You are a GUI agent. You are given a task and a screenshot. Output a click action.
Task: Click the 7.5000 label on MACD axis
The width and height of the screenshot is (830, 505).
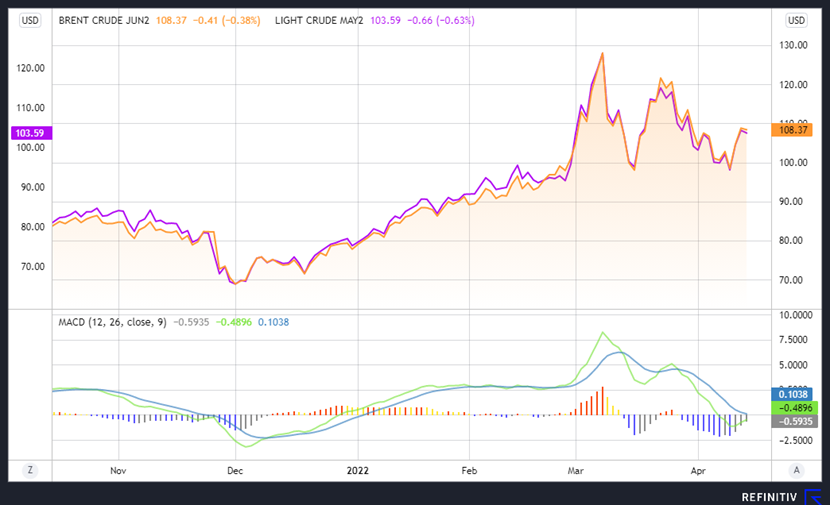click(x=793, y=340)
